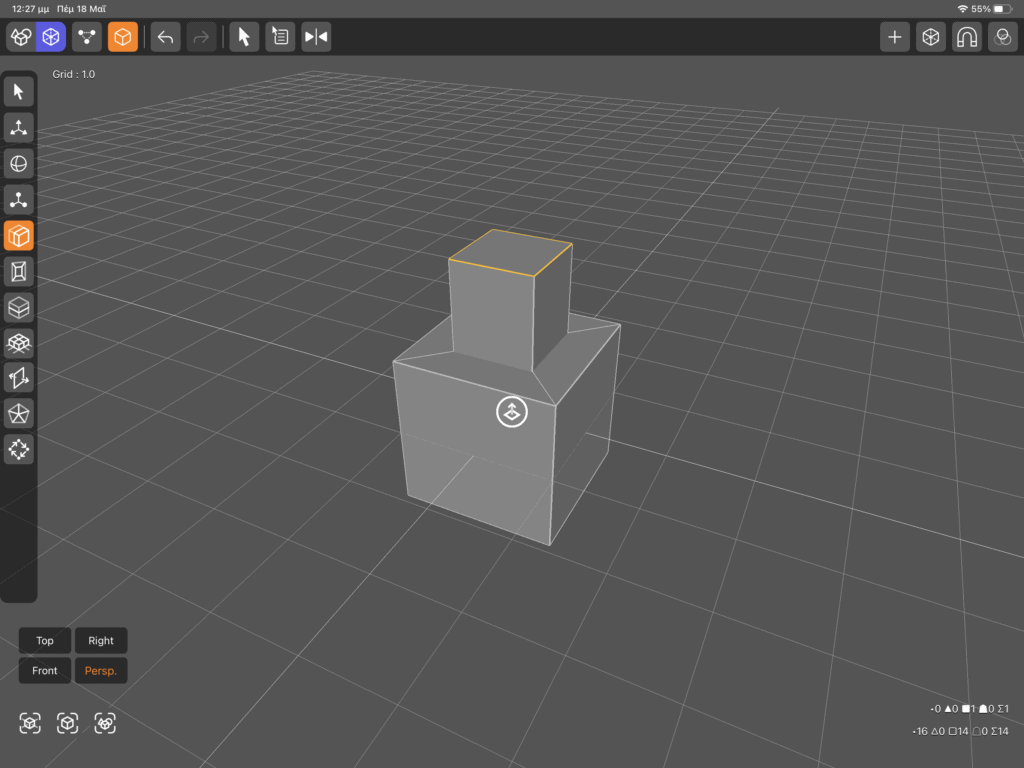
Task: Click the wireframe mesh-on-grid tool in sidebar
Action: tap(19, 343)
